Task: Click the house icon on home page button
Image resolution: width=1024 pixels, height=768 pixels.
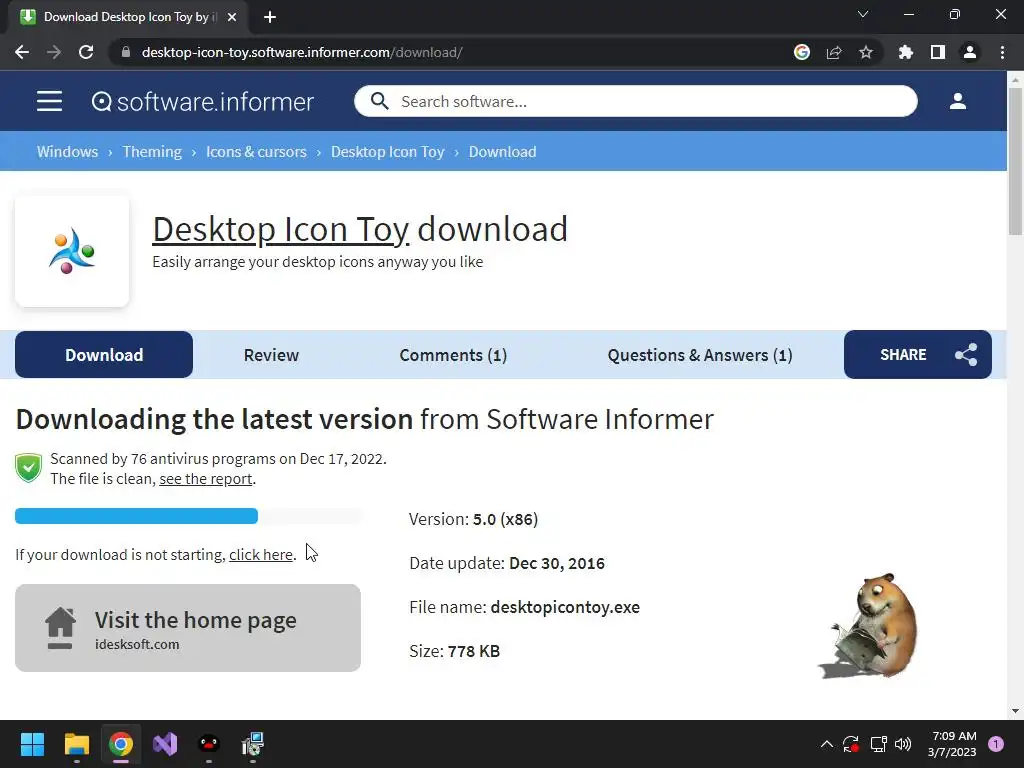Action: pyautogui.click(x=60, y=628)
